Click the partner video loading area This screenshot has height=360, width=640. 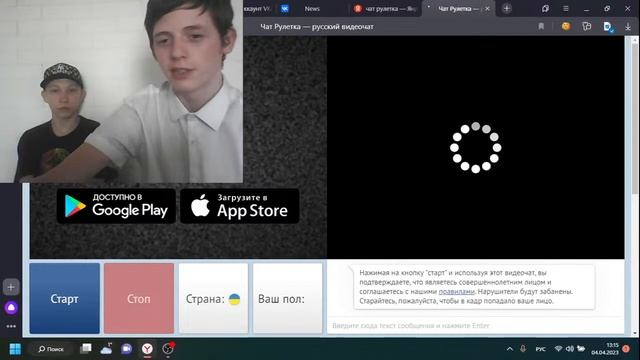[x=476, y=147]
